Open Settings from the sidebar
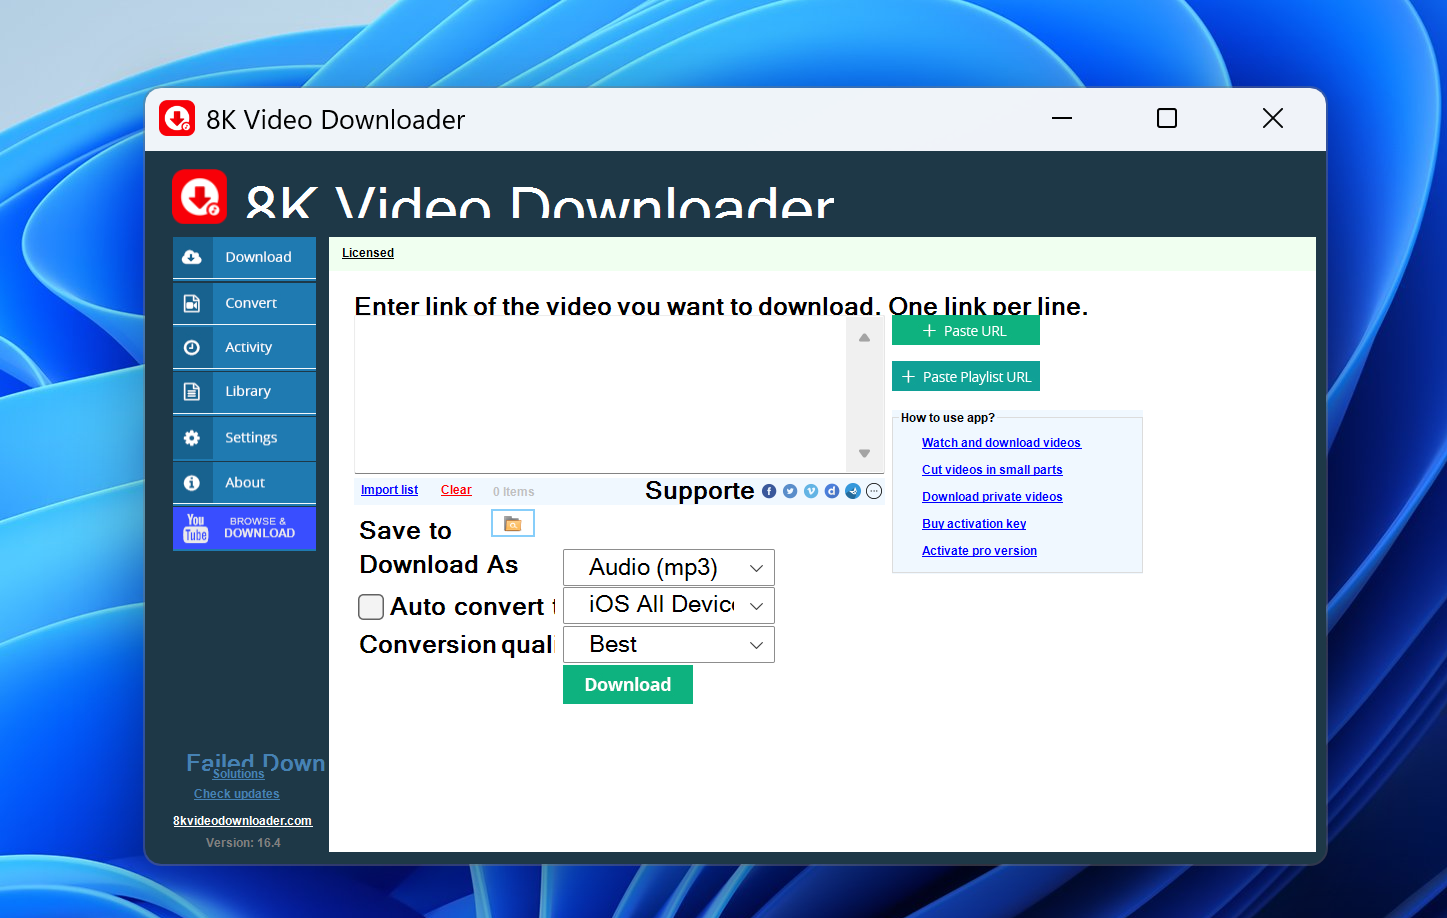This screenshot has height=918, width=1447. click(x=244, y=438)
